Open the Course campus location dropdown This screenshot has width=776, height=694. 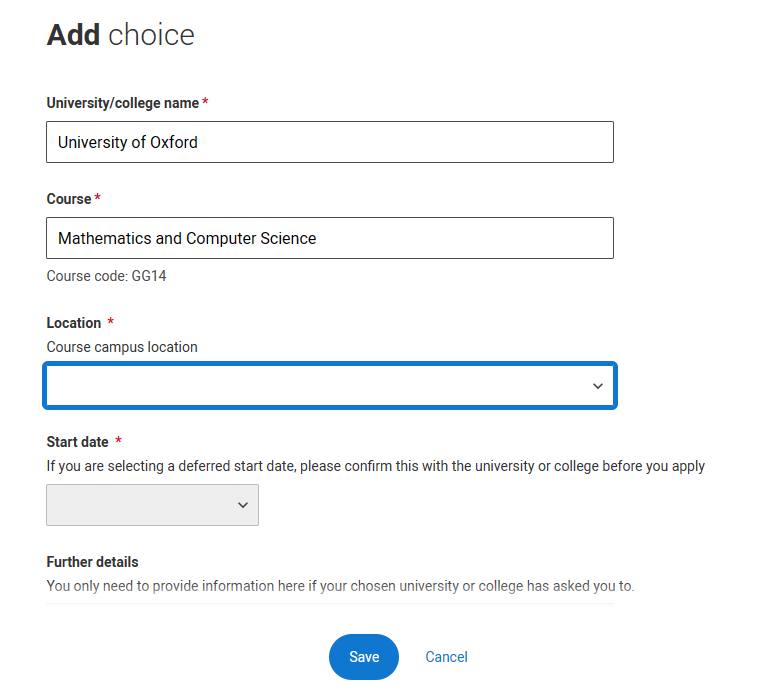pyautogui.click(x=330, y=386)
